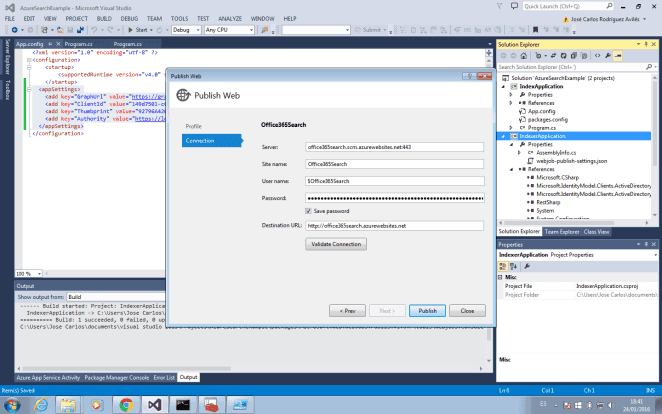Select Profile step in Publish Web

pos(194,126)
